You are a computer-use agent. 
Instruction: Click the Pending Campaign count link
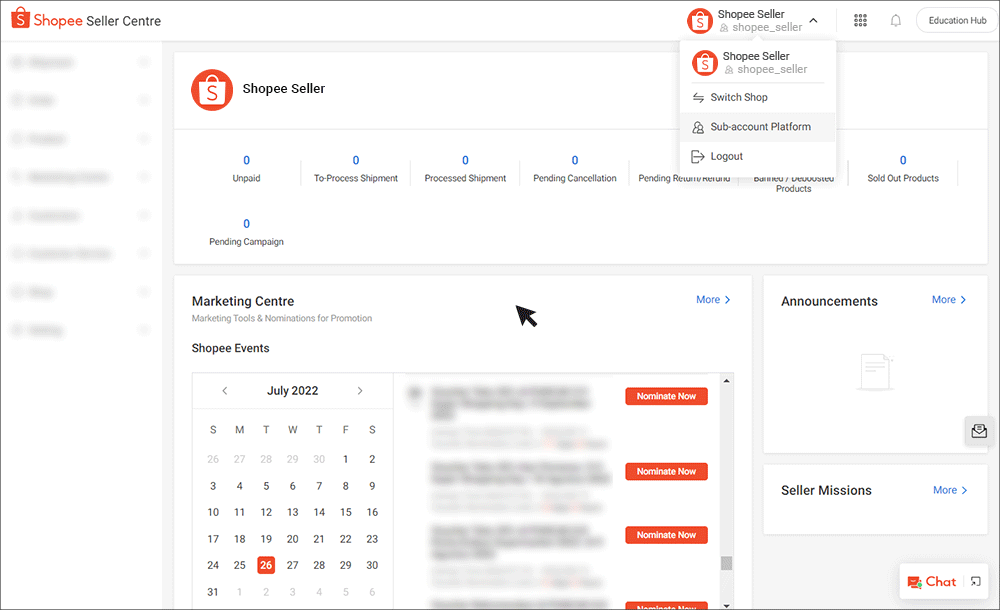pos(246,223)
